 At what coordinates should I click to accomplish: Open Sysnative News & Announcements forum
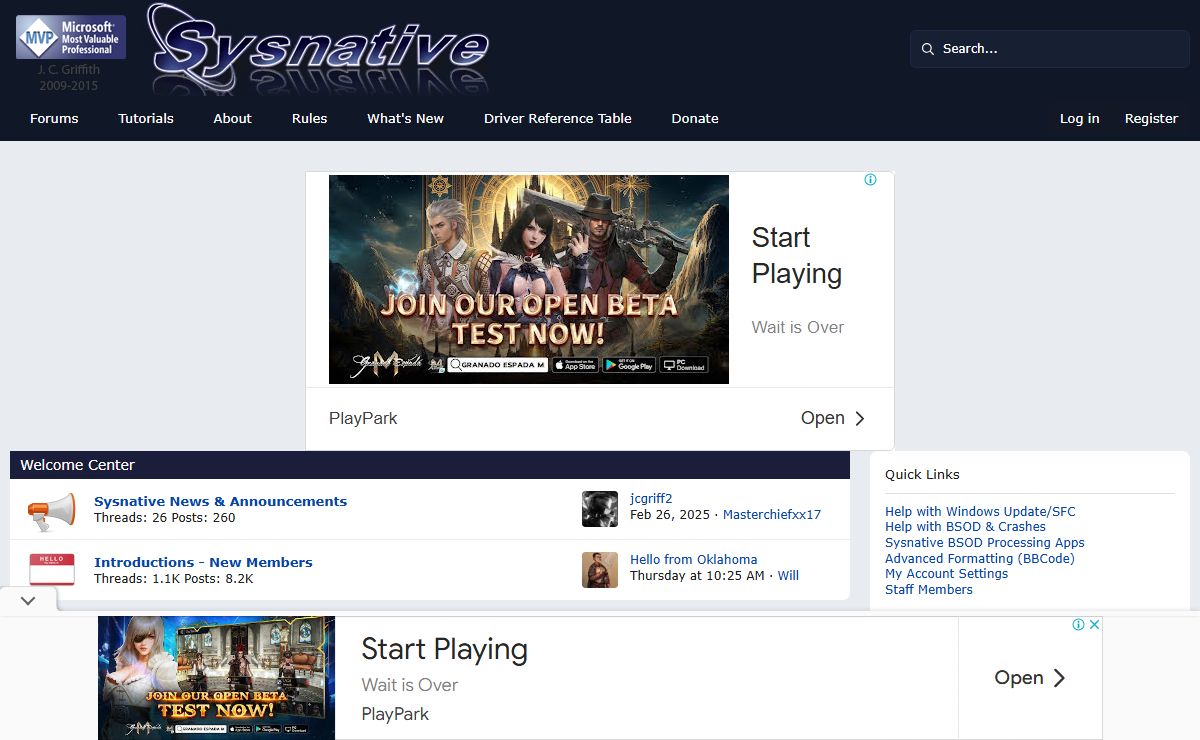pos(220,502)
